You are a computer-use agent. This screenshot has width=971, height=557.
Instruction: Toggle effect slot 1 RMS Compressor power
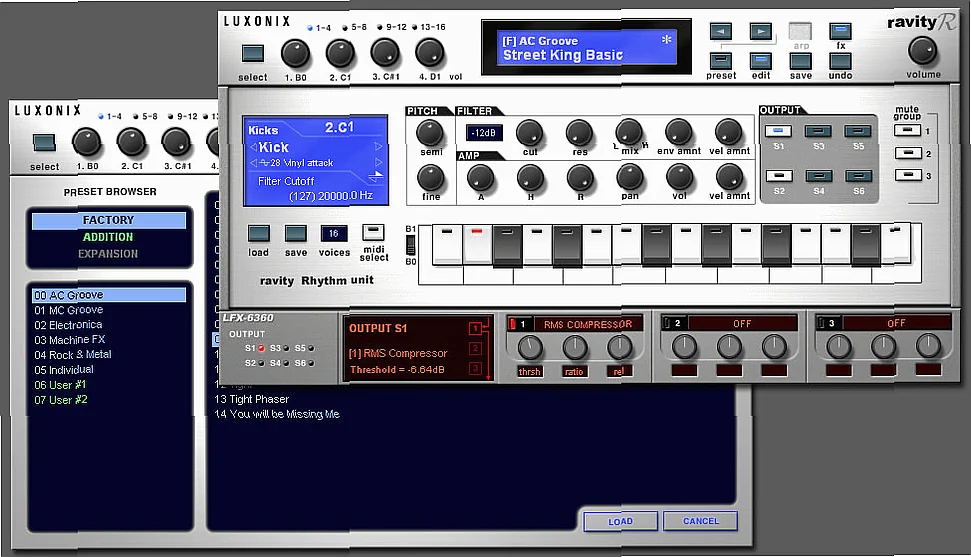tap(512, 323)
